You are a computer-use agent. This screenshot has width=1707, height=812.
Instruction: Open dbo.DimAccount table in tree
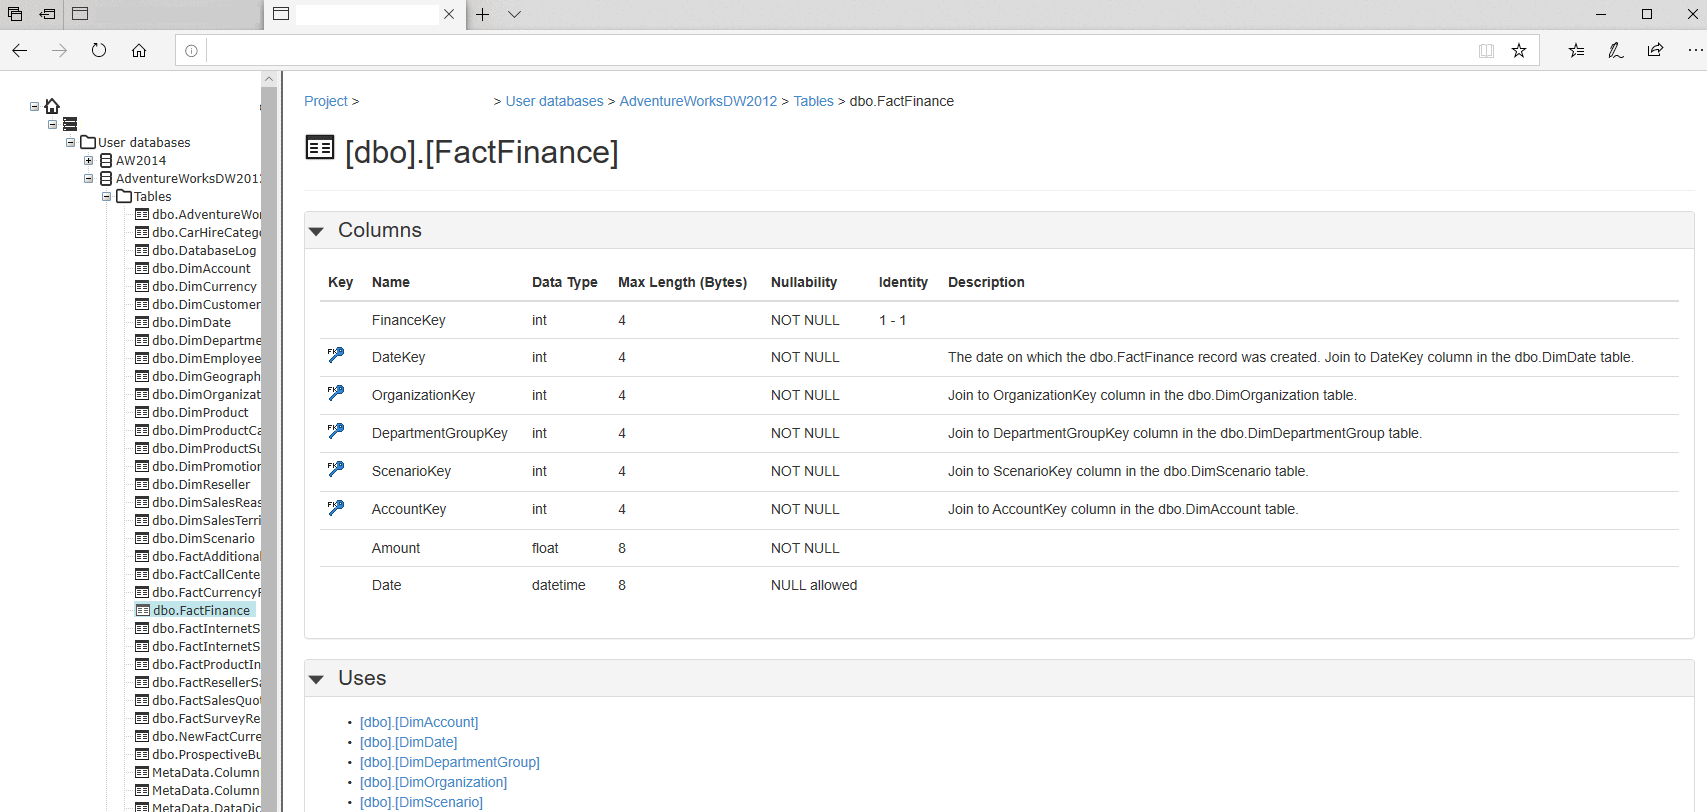(x=201, y=269)
